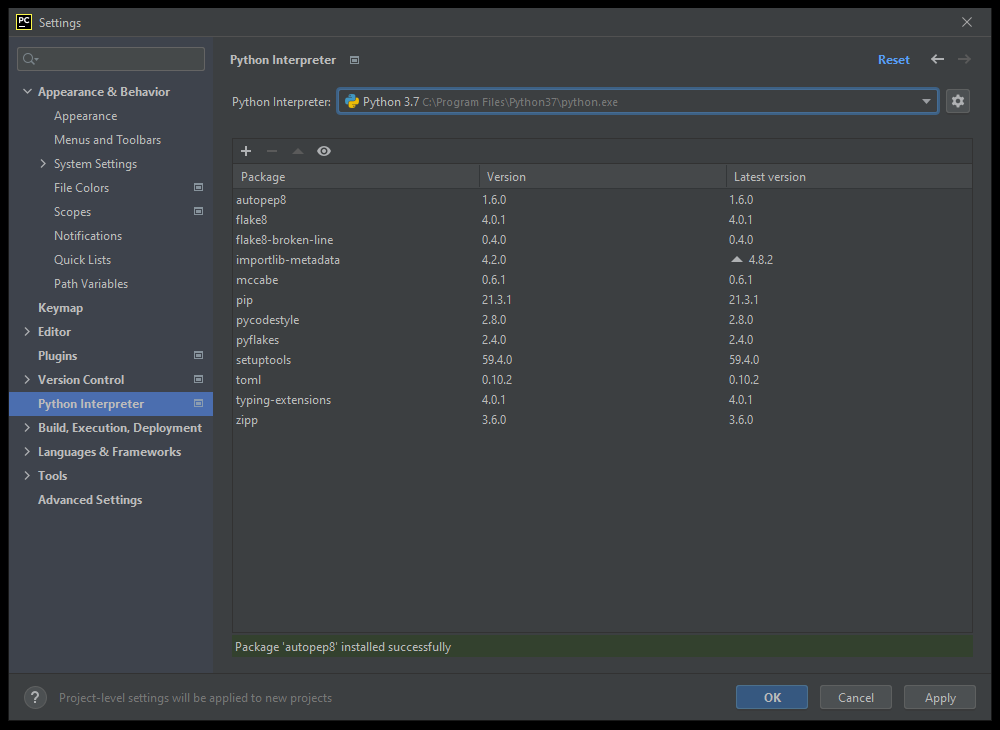Screen dimensions: 1000x730
Task: Collapse the Appearance & Behavior section
Action: (x=27, y=92)
